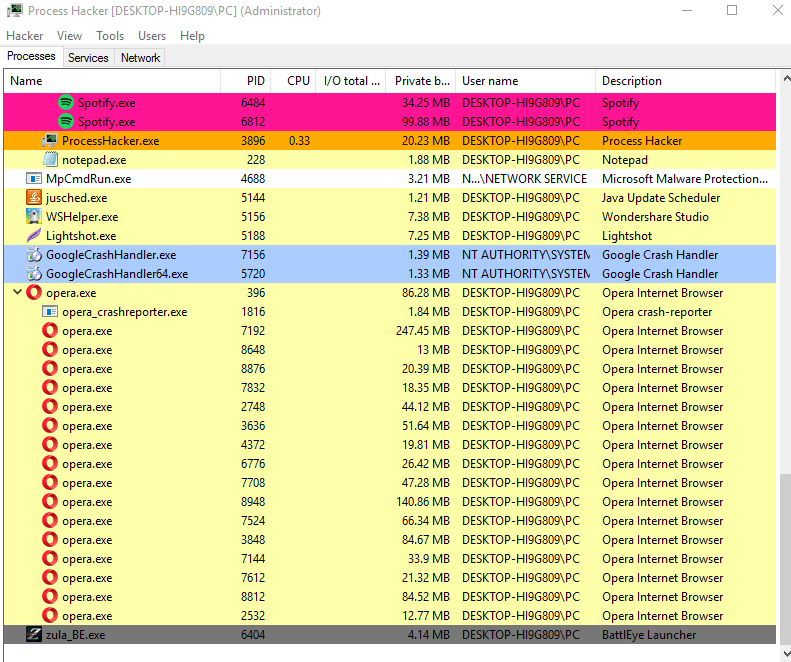The width and height of the screenshot is (791, 662).
Task: Click the notepad.exe icon
Action: click(x=50, y=159)
